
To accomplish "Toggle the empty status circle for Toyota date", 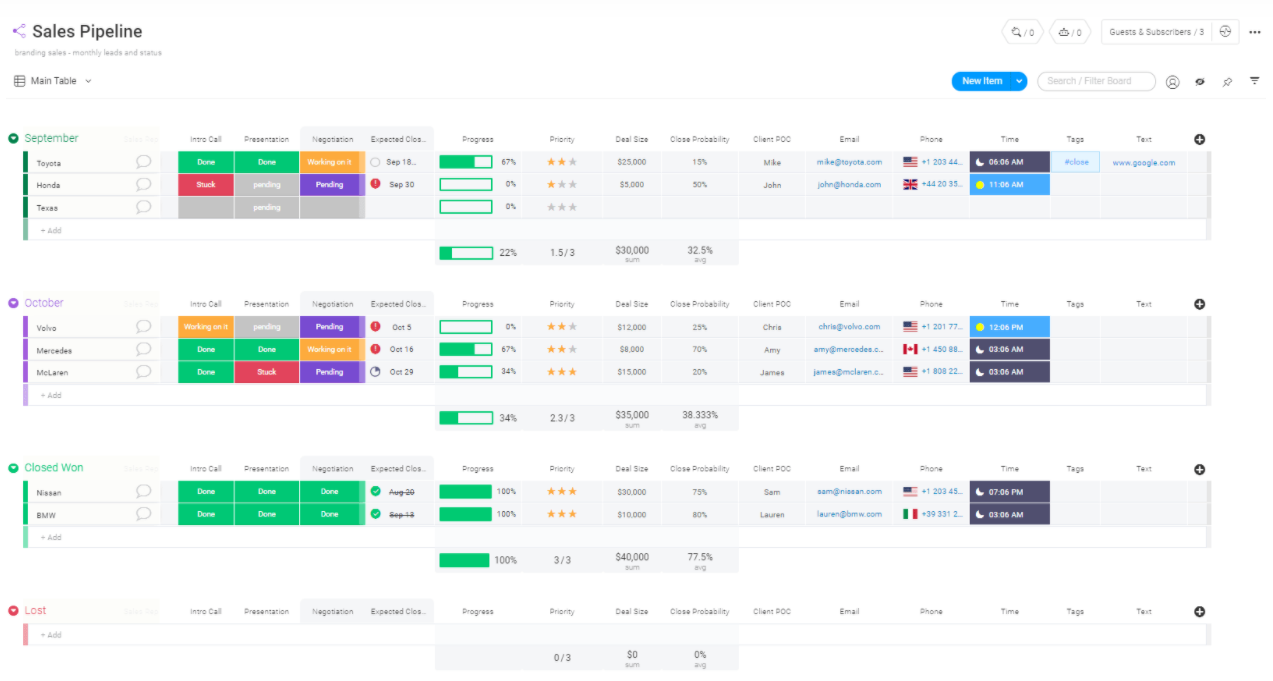I will pos(375,161).
